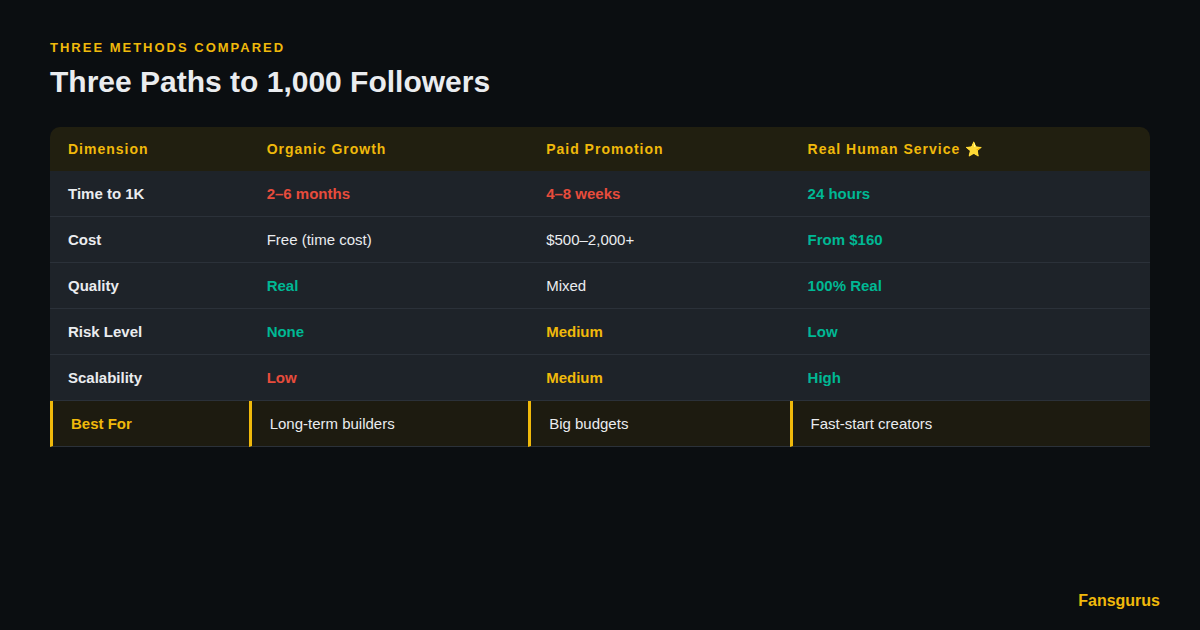Screen dimensions: 1200x630
Task: Click the '$500–2,000+' cost cell
Action: [x=590, y=240]
